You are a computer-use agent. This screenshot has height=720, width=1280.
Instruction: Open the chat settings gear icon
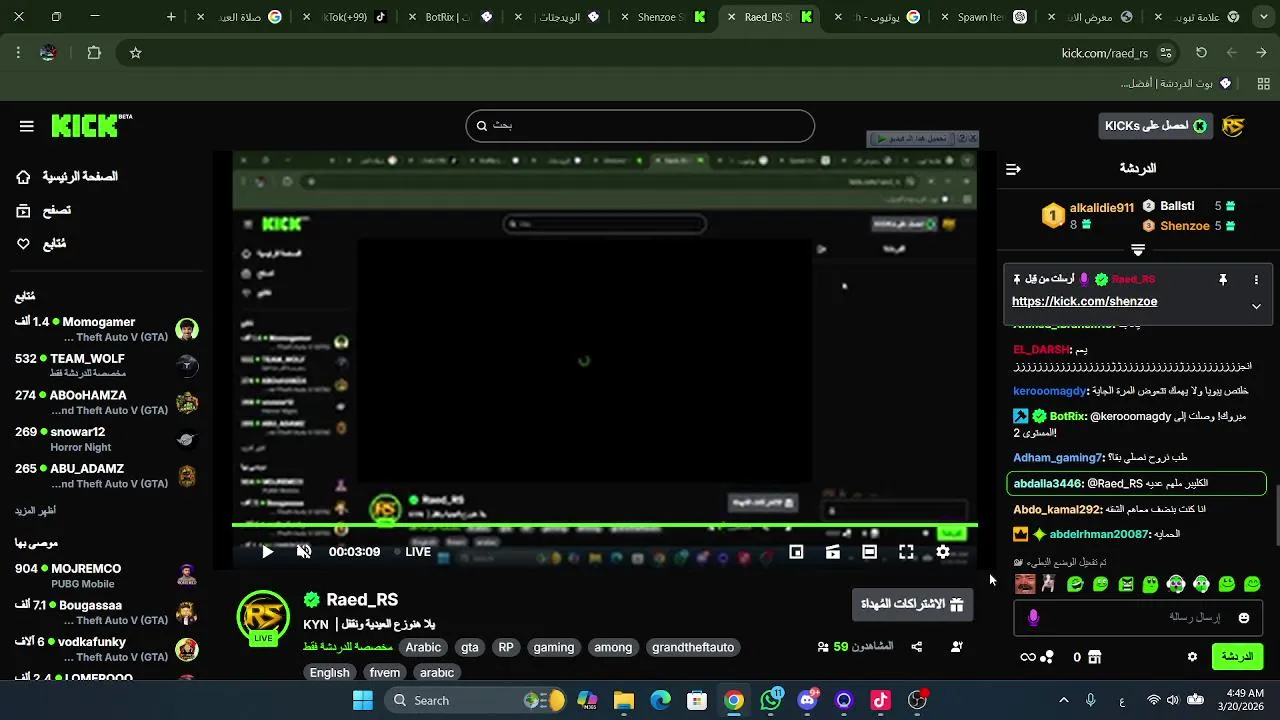coord(1192,657)
